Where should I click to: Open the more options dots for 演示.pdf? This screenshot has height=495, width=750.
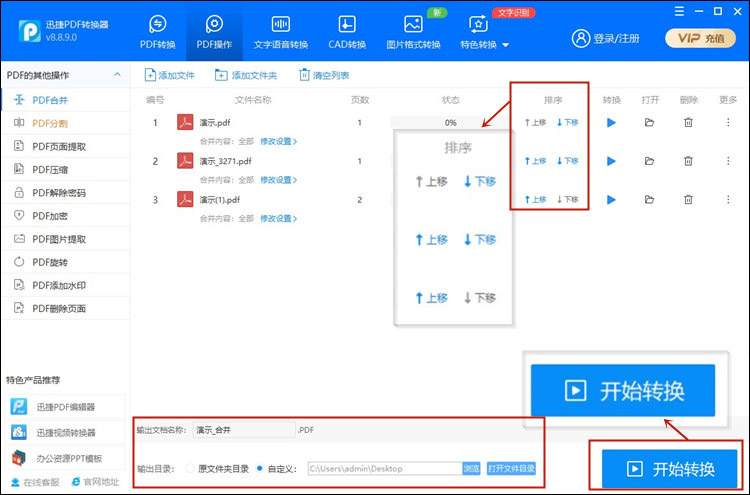click(727, 122)
